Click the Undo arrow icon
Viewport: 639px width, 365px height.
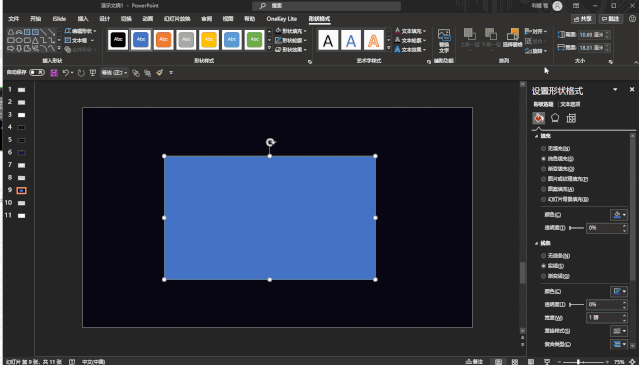66,73
